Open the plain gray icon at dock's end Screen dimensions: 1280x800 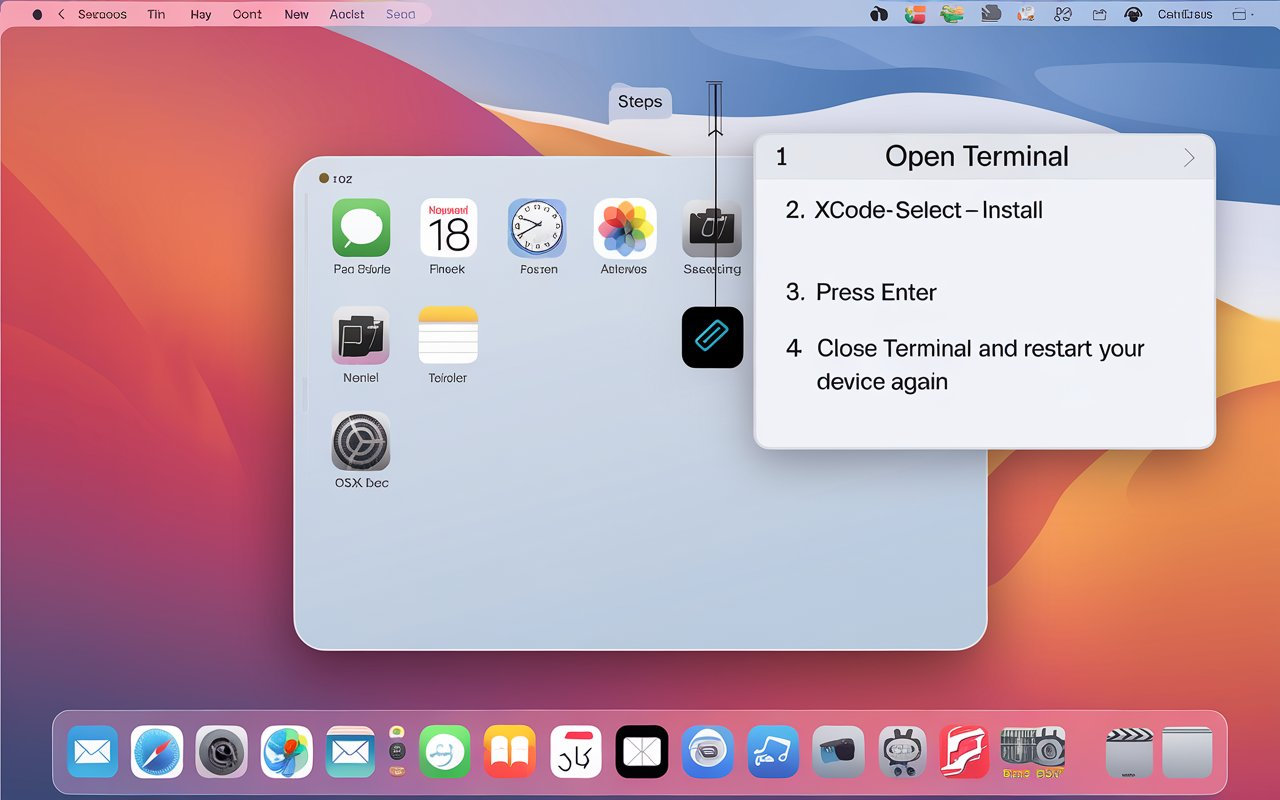[1187, 752]
